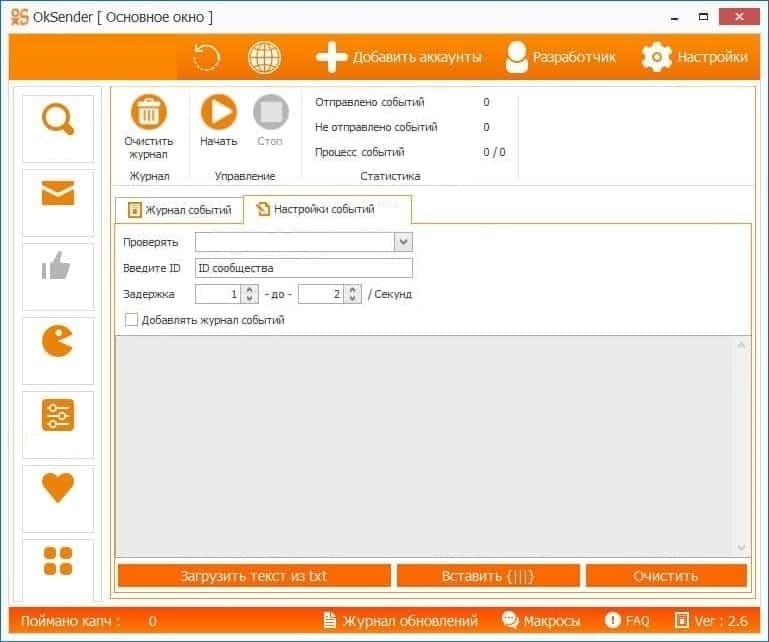Close the OkSender window
The image size is (769, 642).
pos(739,17)
